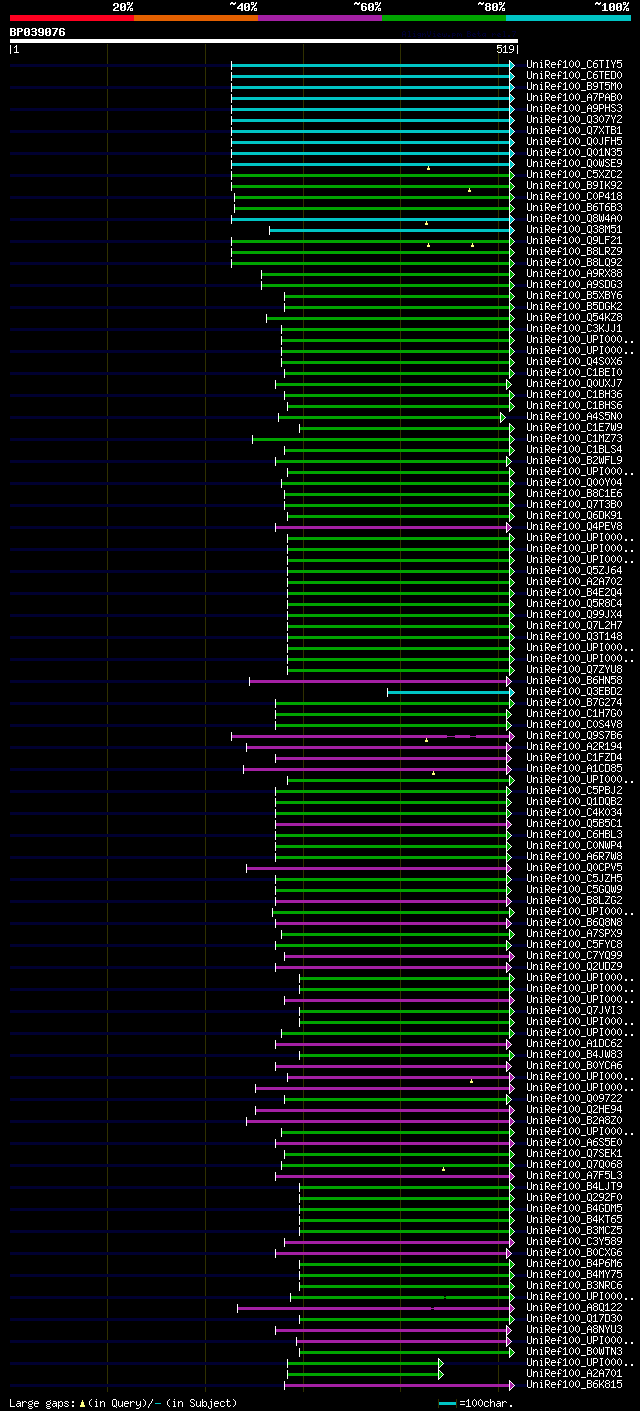Select the UniRef100_Q0WSE9 label
The image size is (640, 1411).
coord(575,163)
